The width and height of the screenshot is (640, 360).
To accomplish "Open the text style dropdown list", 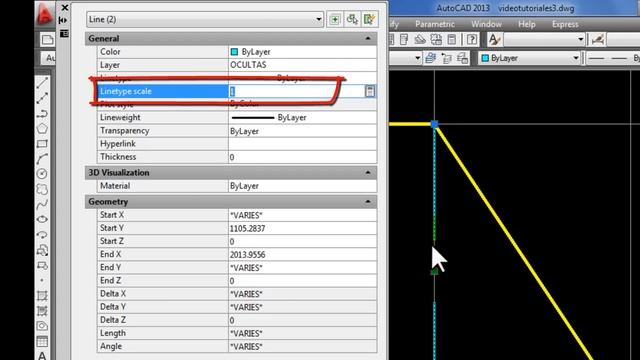I will 580,40.
